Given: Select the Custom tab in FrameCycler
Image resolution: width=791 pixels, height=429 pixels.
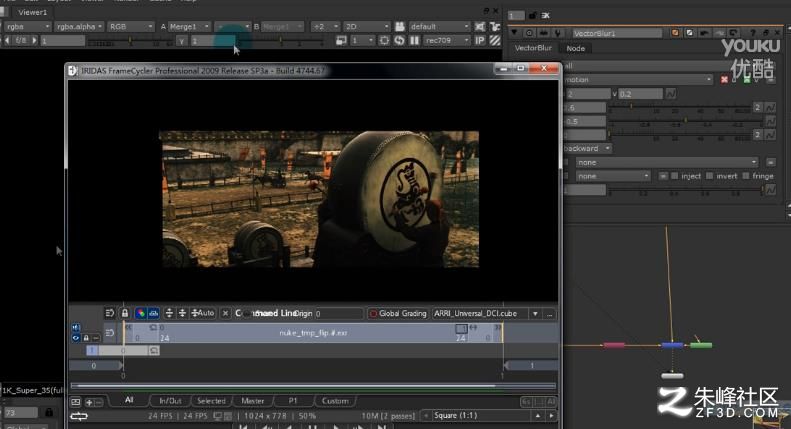Looking at the screenshot, I should 335,401.
